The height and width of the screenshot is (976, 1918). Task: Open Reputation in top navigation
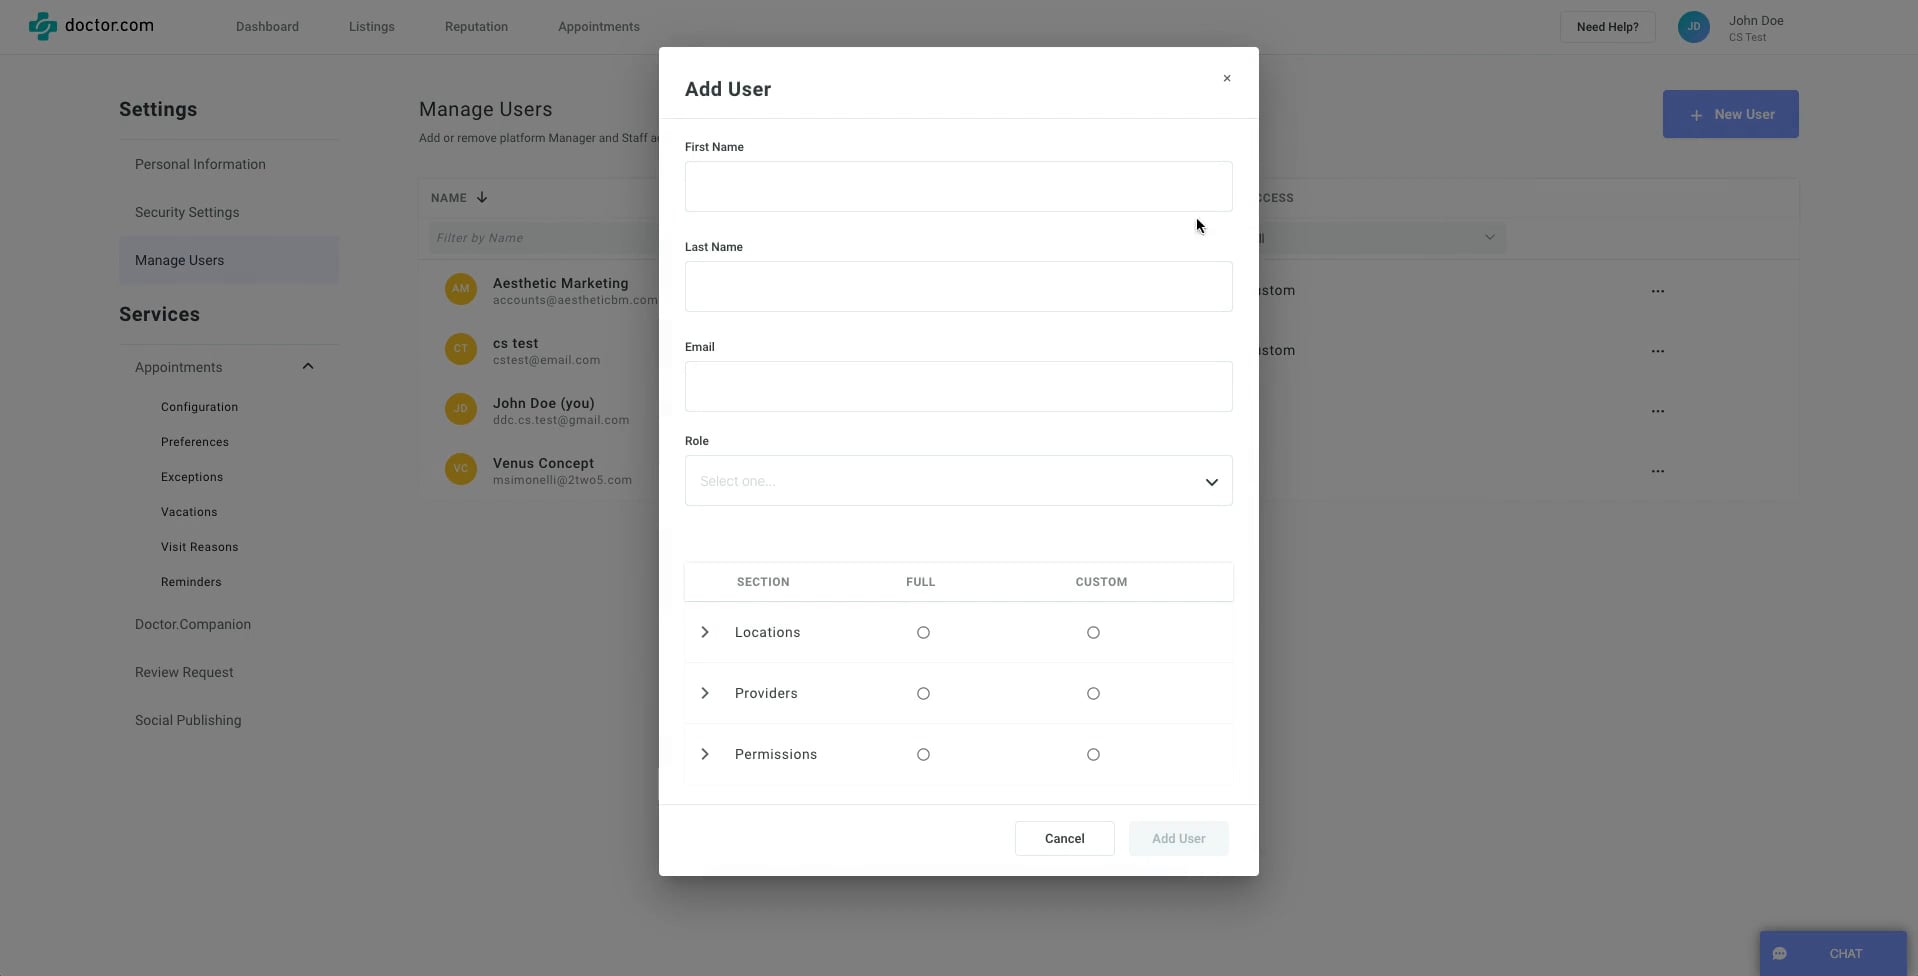476,27
